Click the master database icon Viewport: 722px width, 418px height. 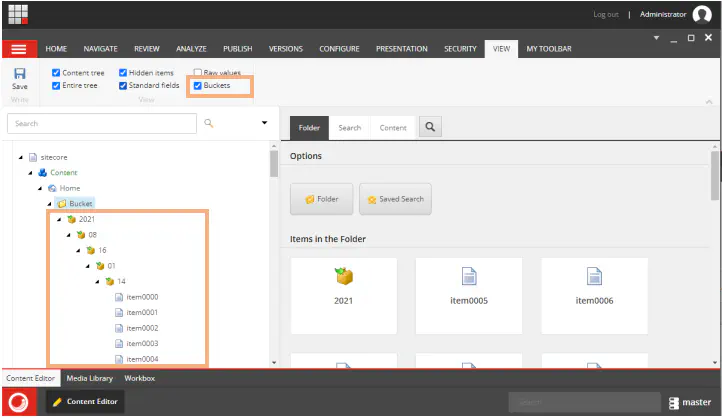tap(674, 403)
